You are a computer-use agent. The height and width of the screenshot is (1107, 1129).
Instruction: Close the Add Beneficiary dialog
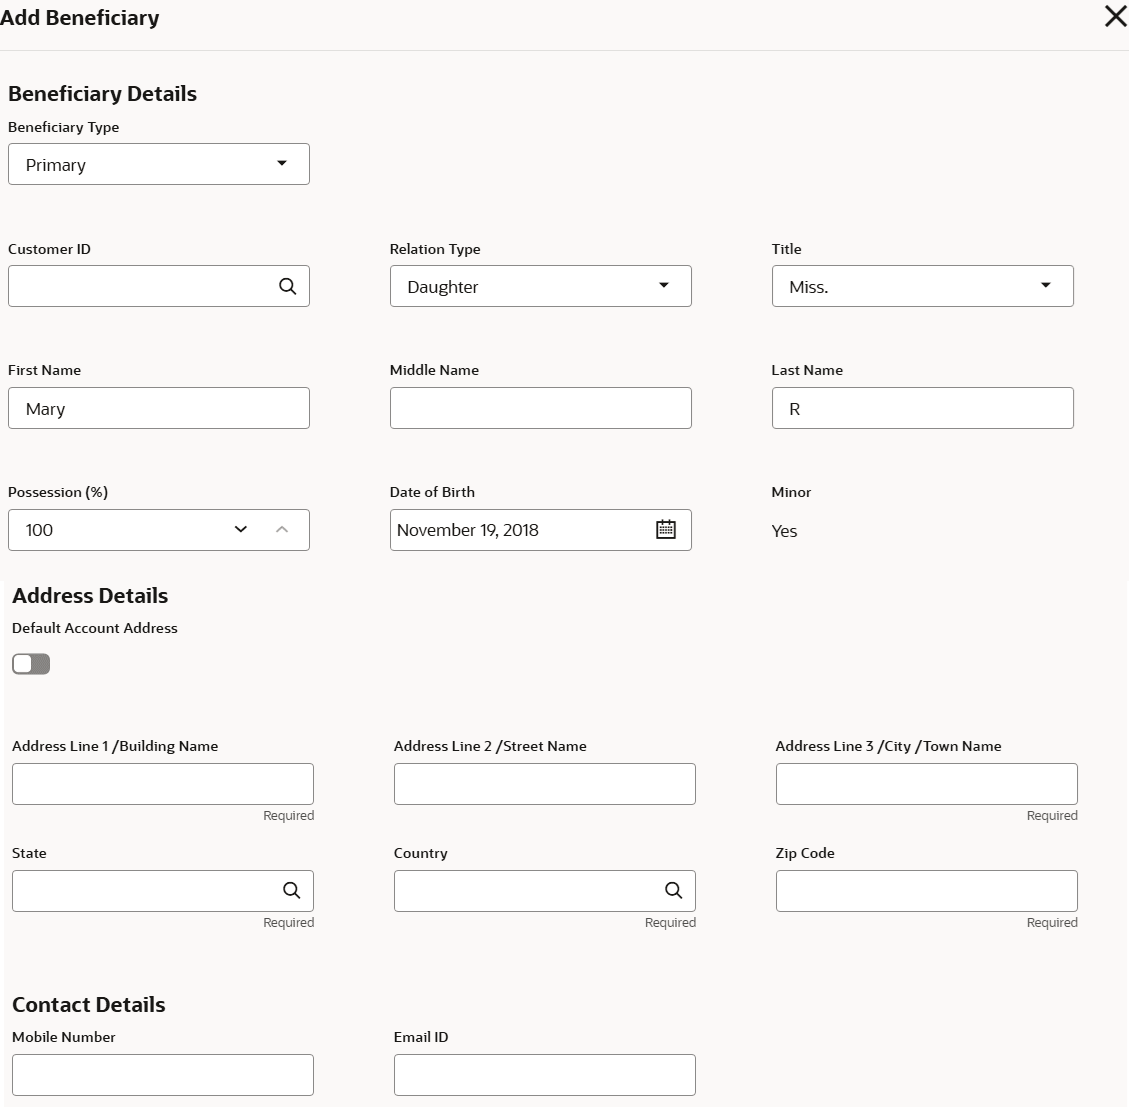(x=1114, y=16)
